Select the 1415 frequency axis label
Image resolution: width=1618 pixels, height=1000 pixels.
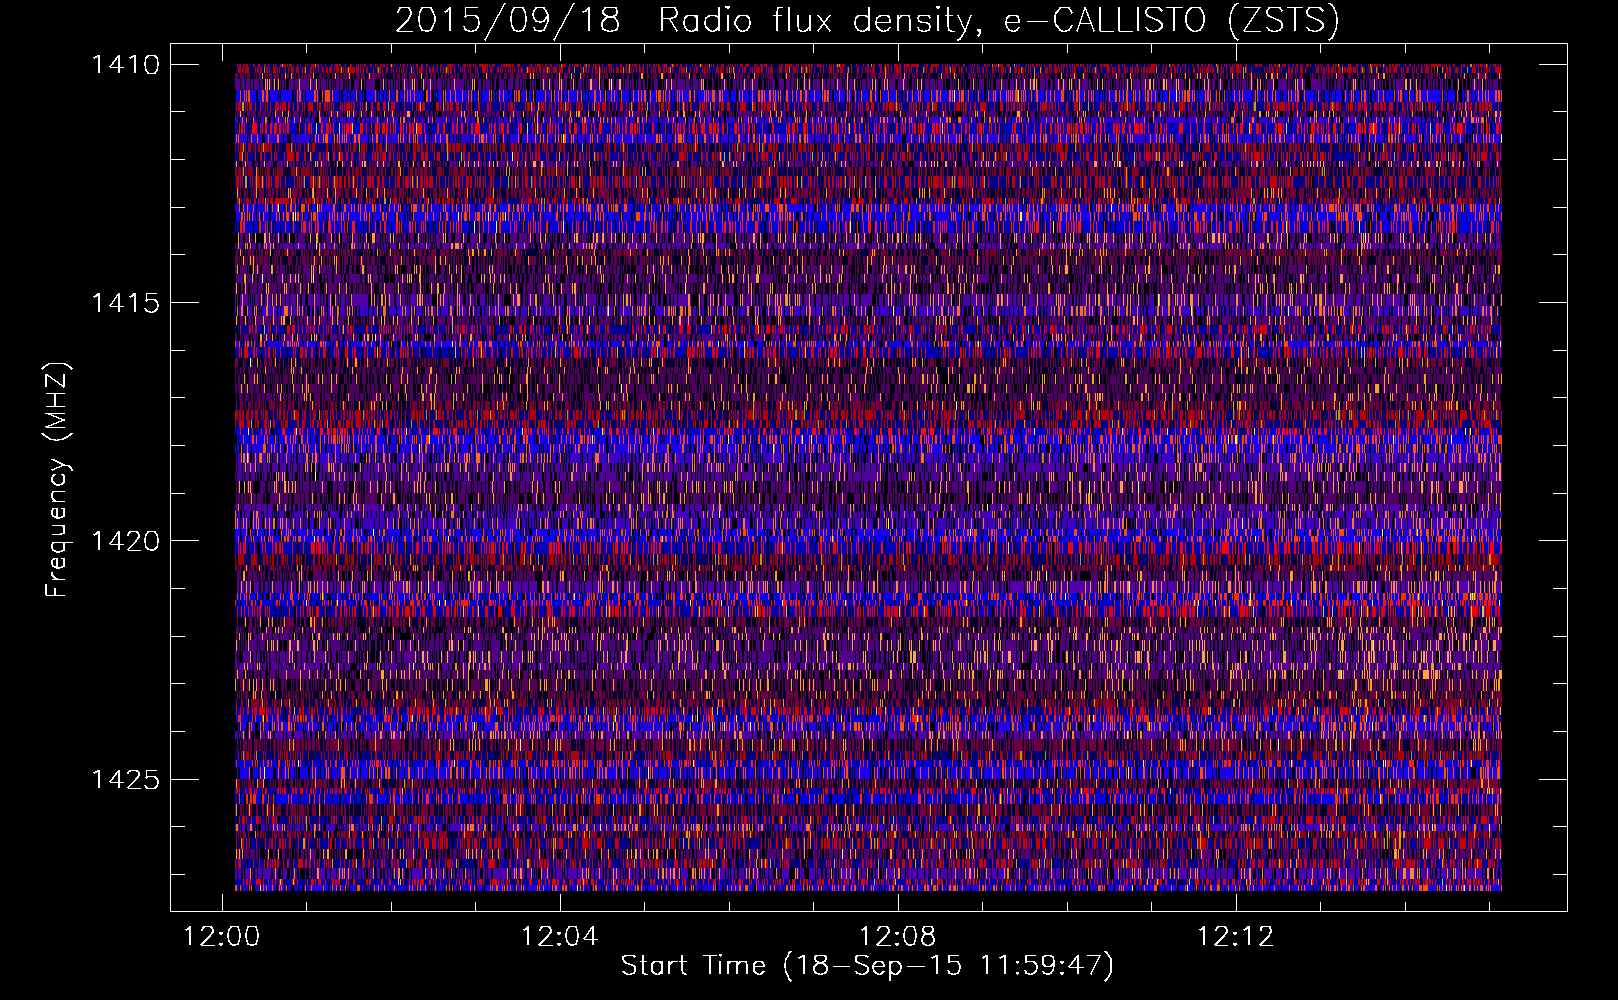pyautogui.click(x=125, y=303)
